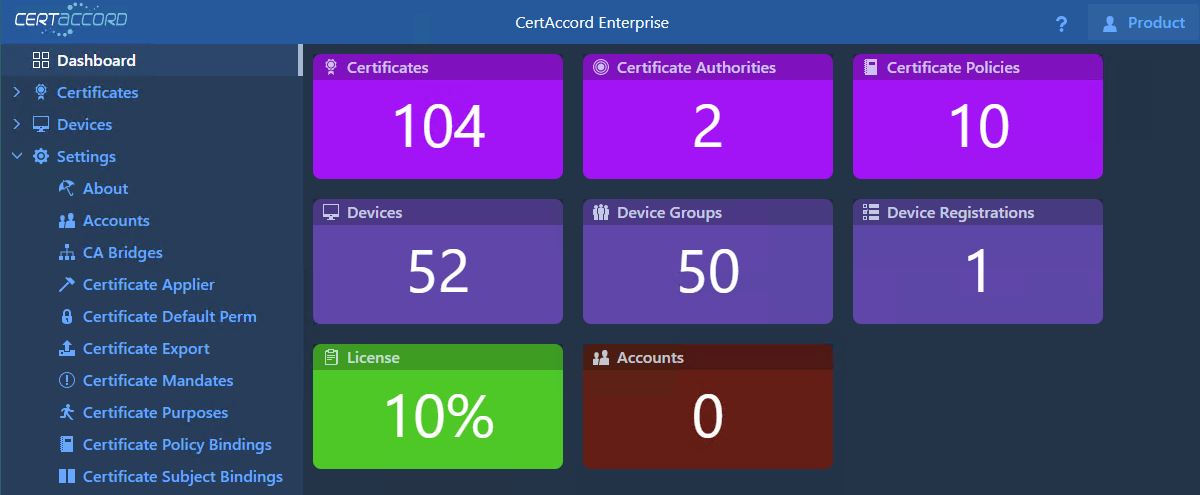Click the monitor icon on Devices tile

[x=331, y=212]
